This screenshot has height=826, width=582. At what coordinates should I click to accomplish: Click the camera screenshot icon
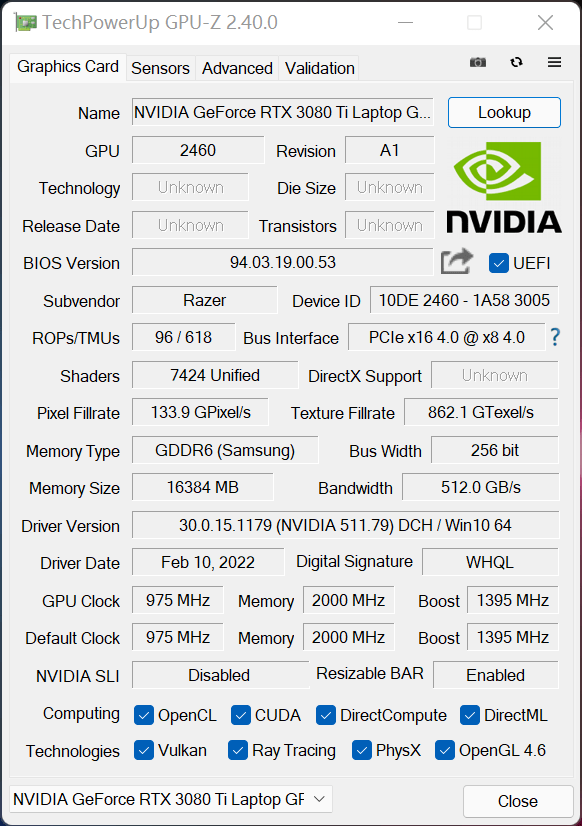(x=477, y=62)
